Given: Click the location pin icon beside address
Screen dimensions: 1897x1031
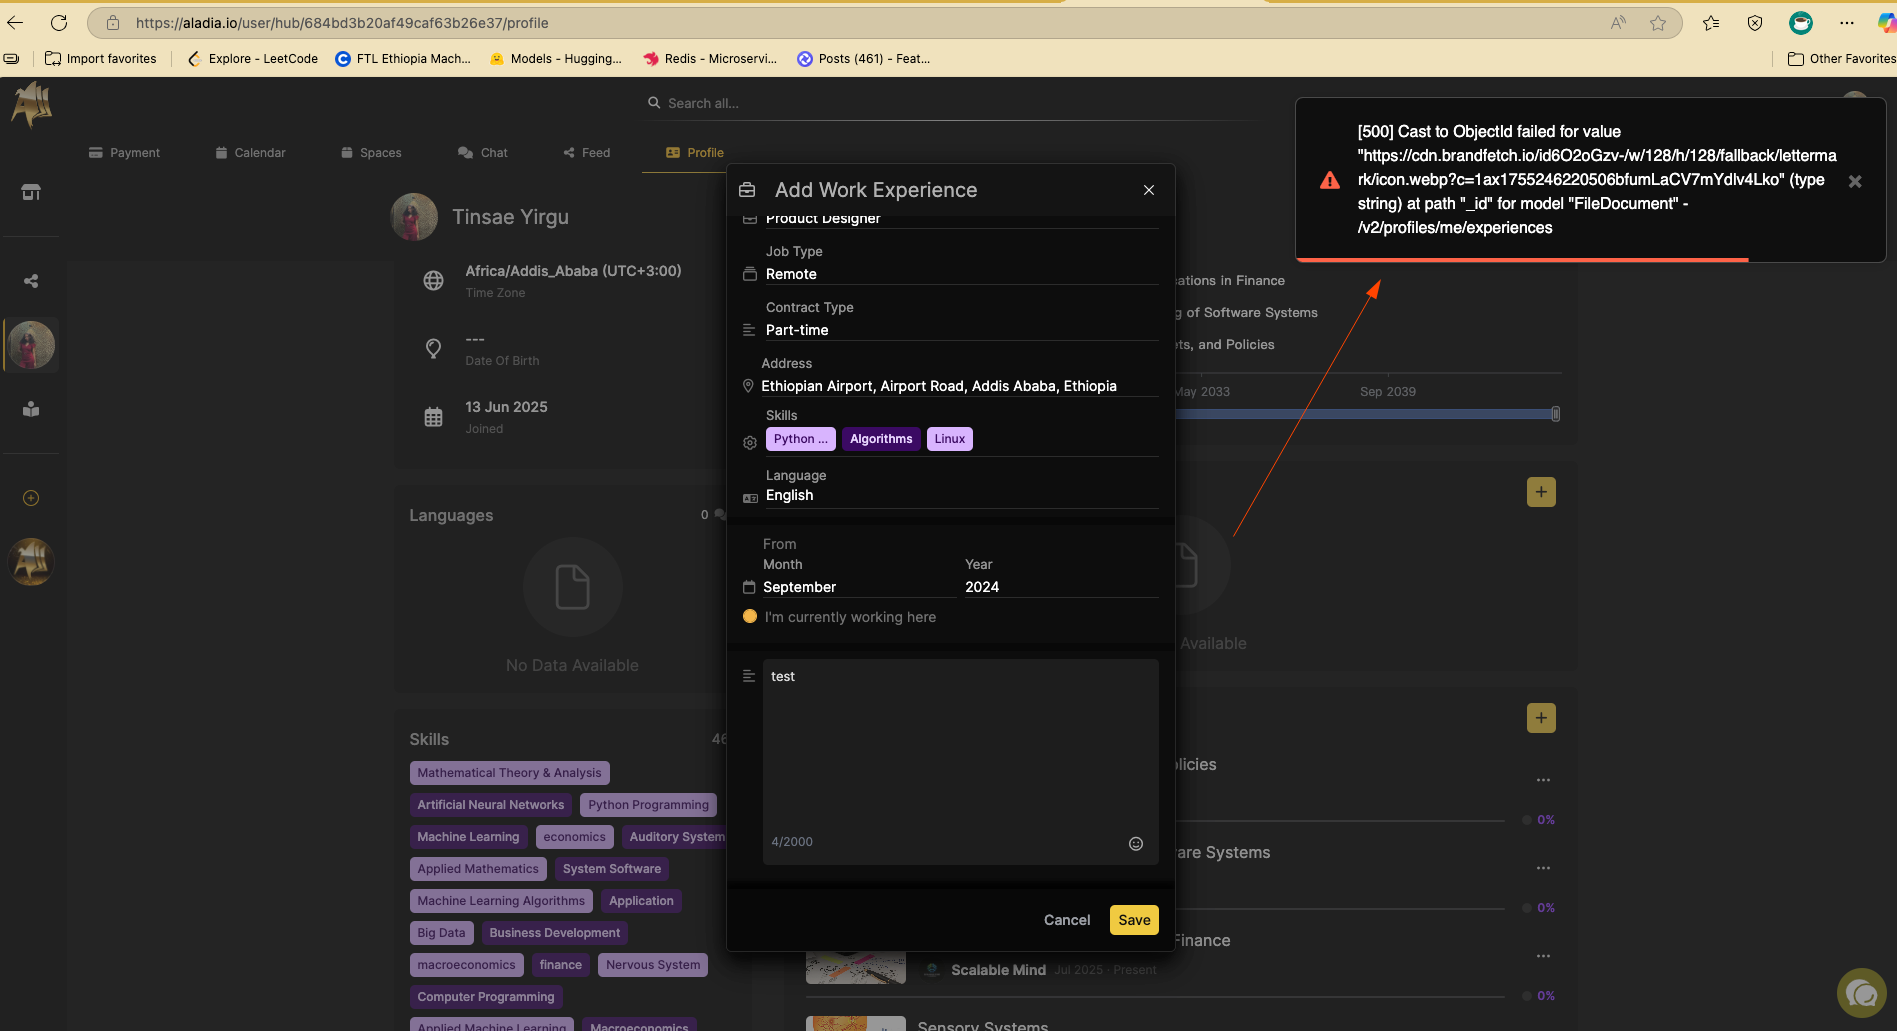Looking at the screenshot, I should (748, 386).
